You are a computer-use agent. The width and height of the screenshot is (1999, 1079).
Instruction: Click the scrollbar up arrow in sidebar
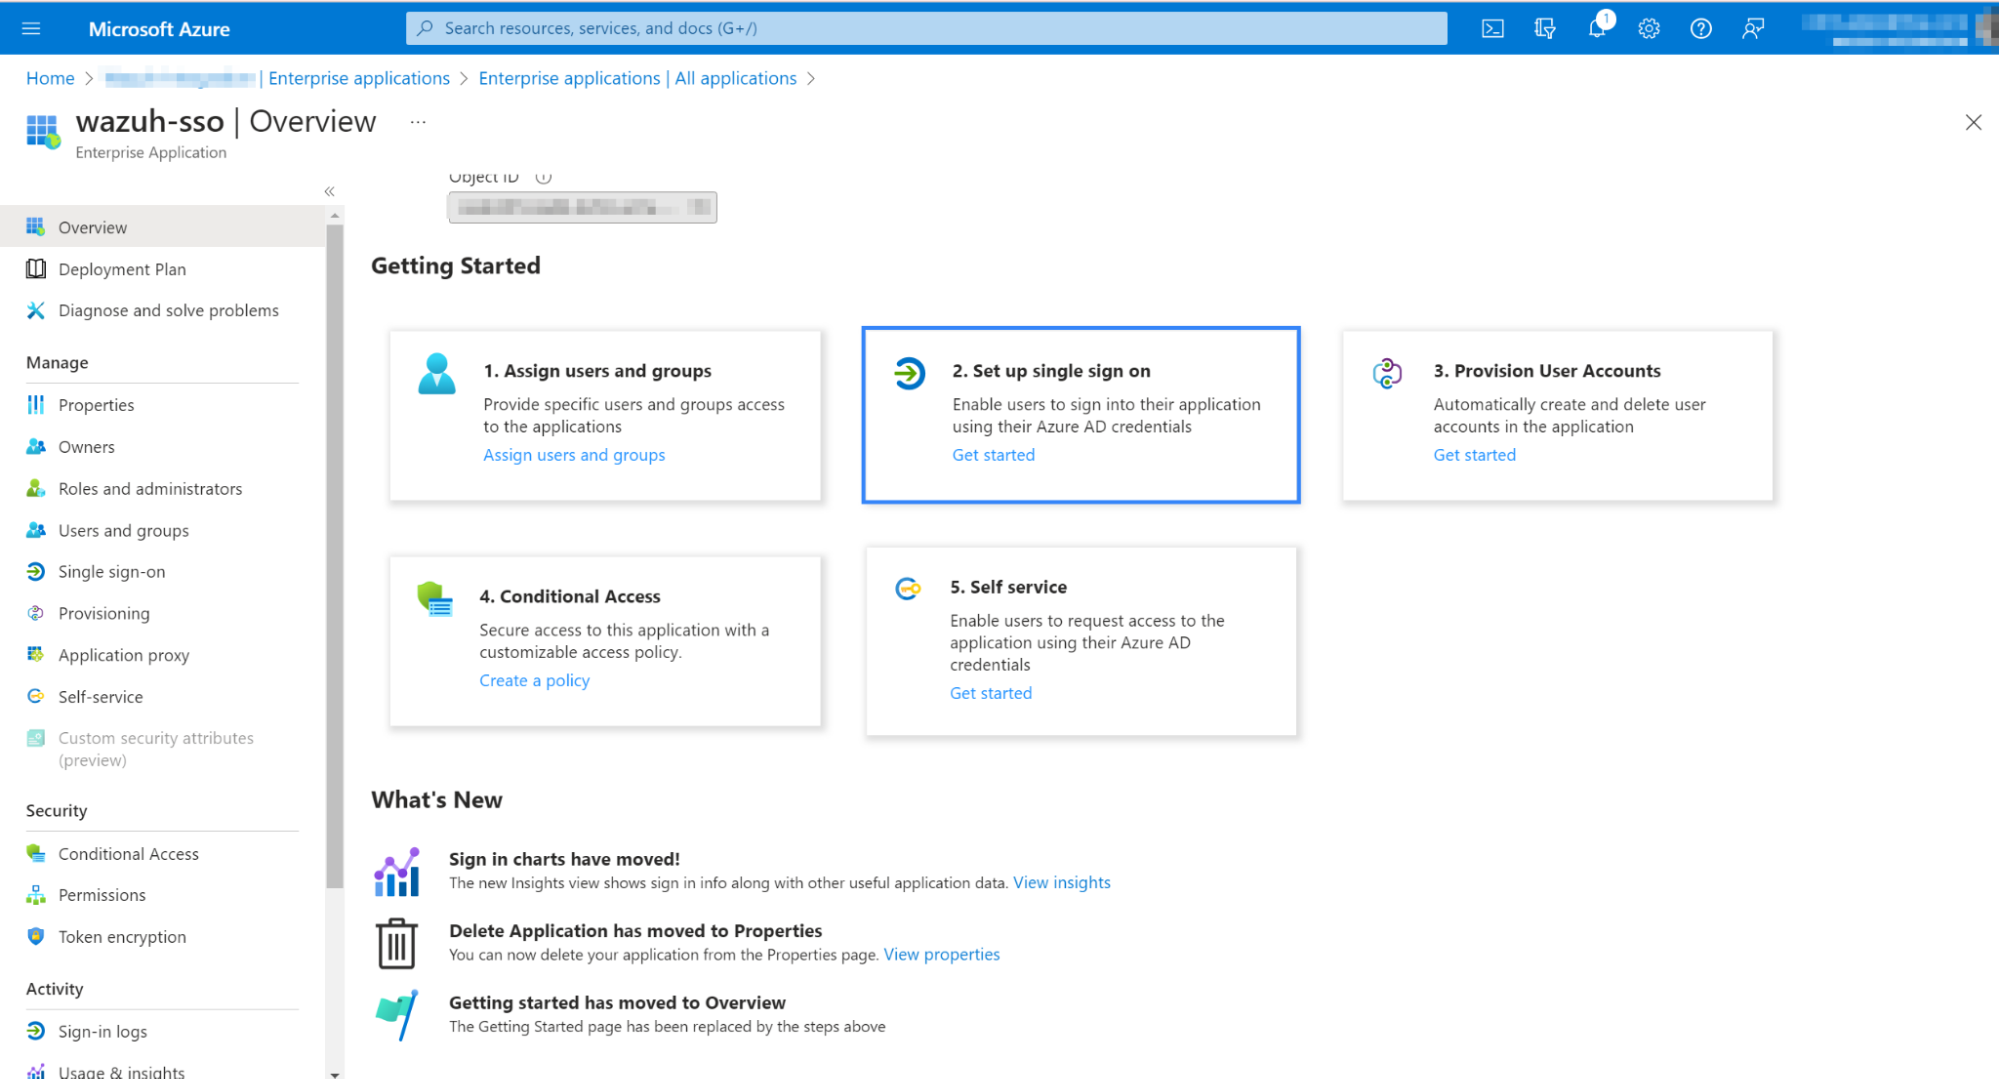pyautogui.click(x=334, y=215)
